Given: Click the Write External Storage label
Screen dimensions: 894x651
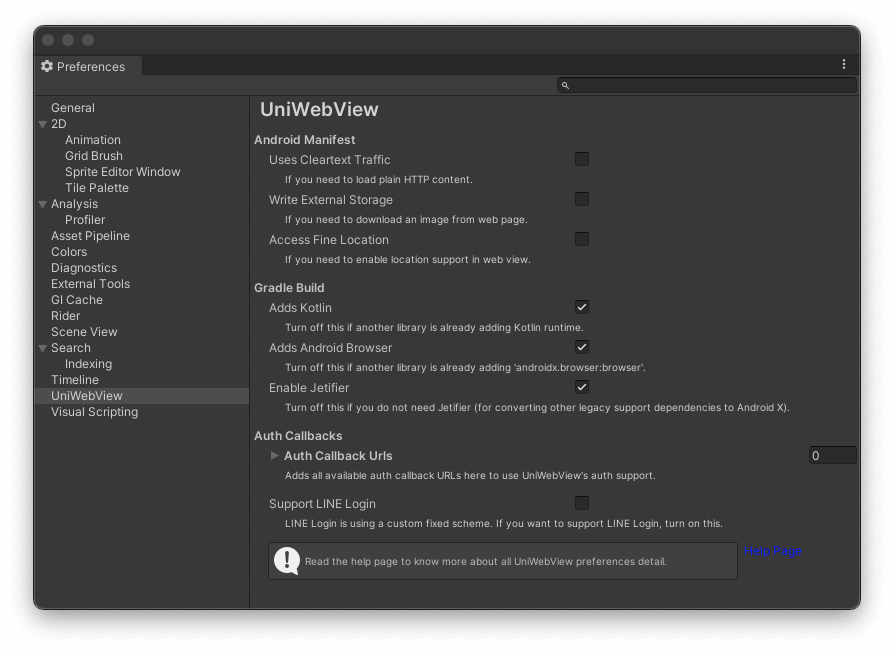Looking at the screenshot, I should point(331,200).
